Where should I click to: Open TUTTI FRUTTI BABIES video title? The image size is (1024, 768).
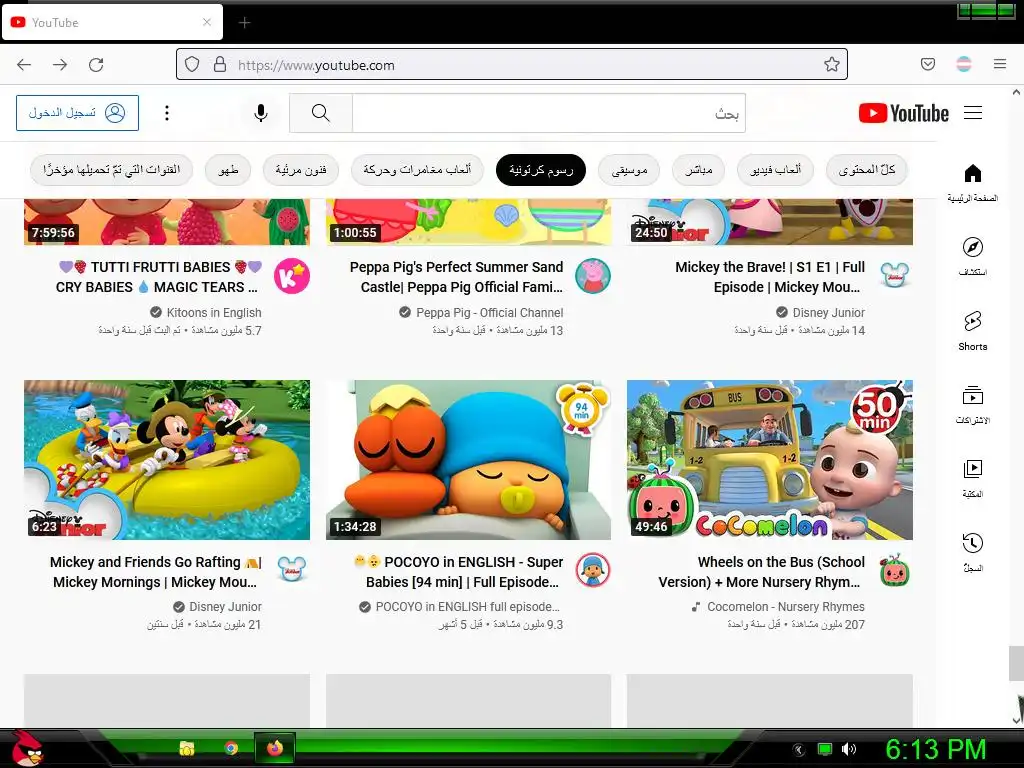point(159,277)
